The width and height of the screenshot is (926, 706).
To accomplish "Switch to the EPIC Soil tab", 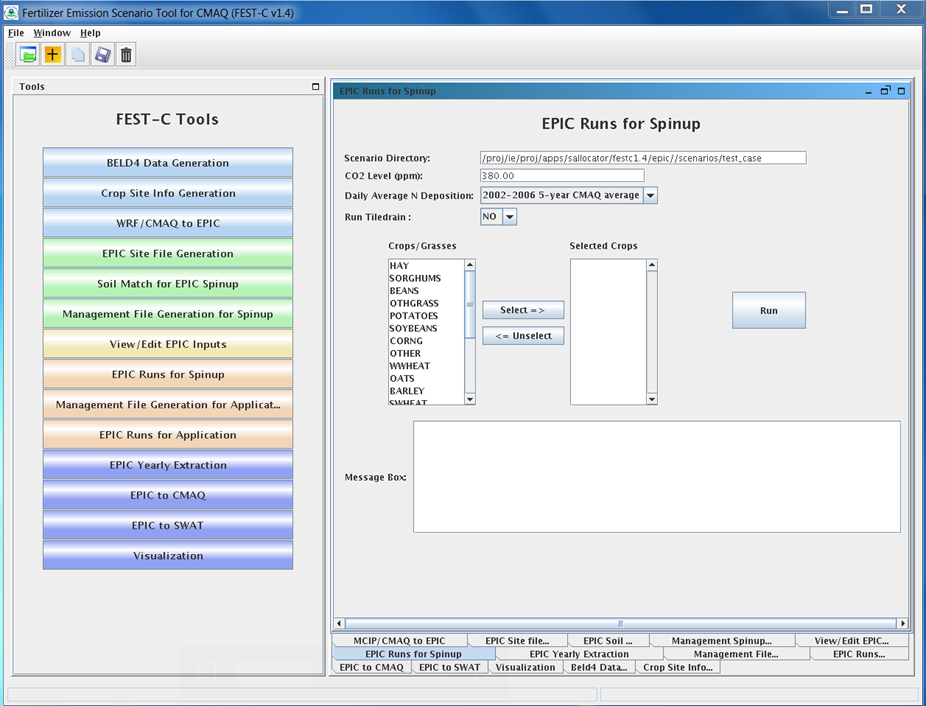I will click(x=608, y=640).
